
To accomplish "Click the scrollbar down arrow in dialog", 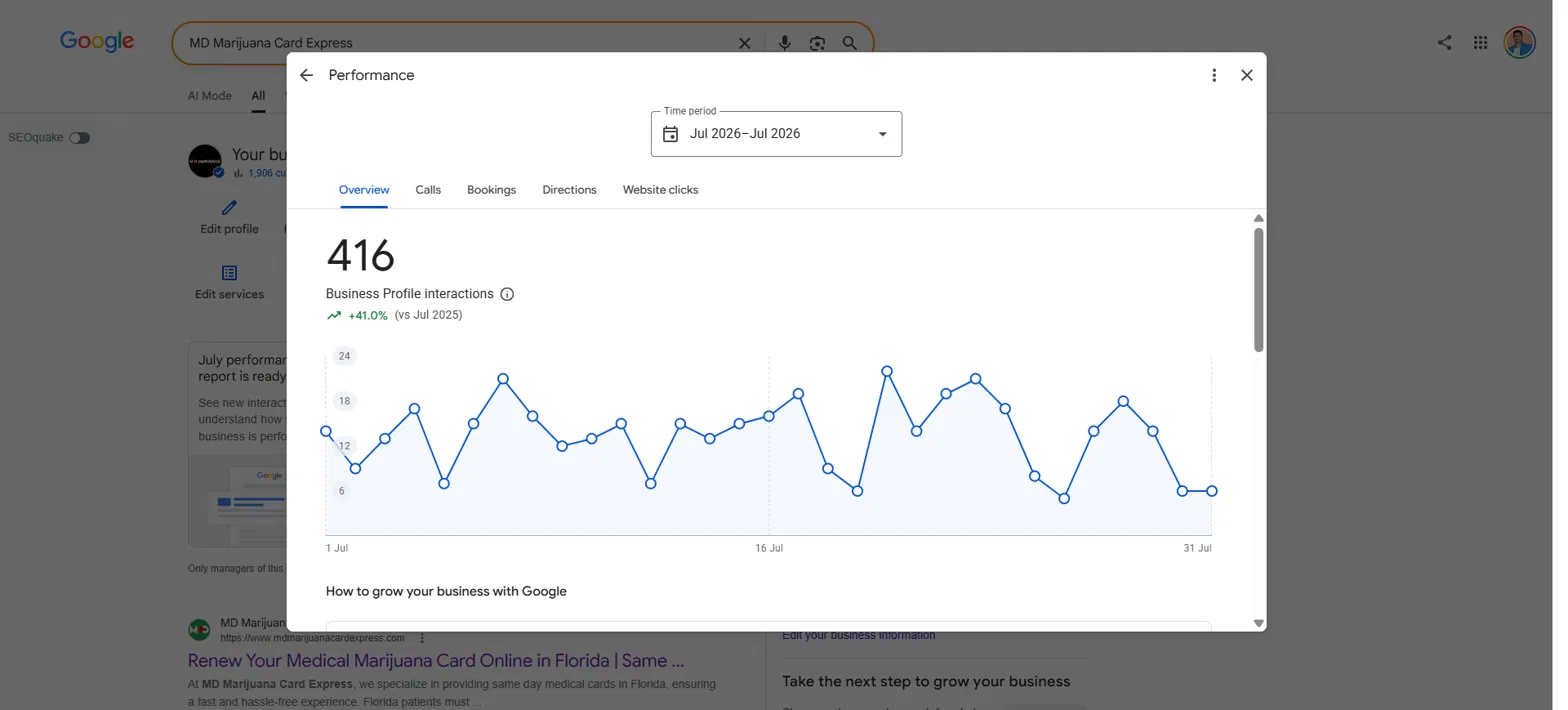I will [1259, 623].
